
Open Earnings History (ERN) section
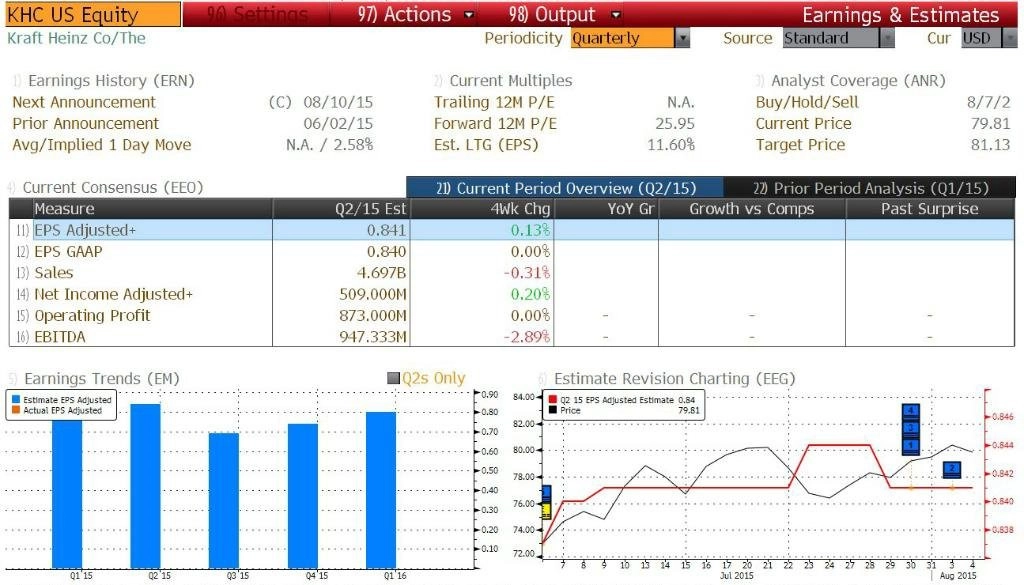pyautogui.click(x=111, y=81)
